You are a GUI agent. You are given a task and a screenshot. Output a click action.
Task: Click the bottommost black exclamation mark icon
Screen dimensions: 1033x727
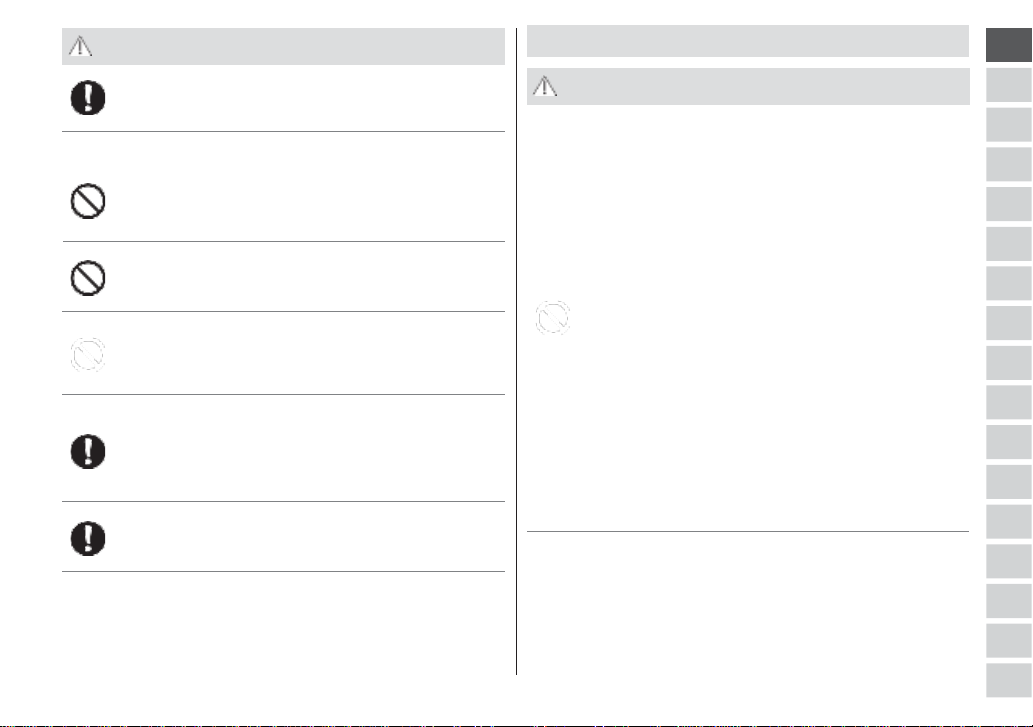[88, 539]
